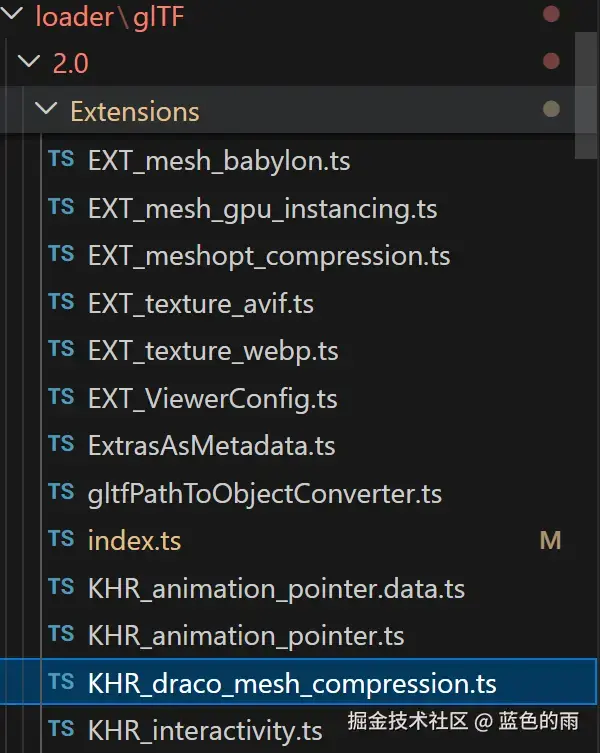
Task: Collapse the 2.0 folder chevron
Action: pos(29,63)
